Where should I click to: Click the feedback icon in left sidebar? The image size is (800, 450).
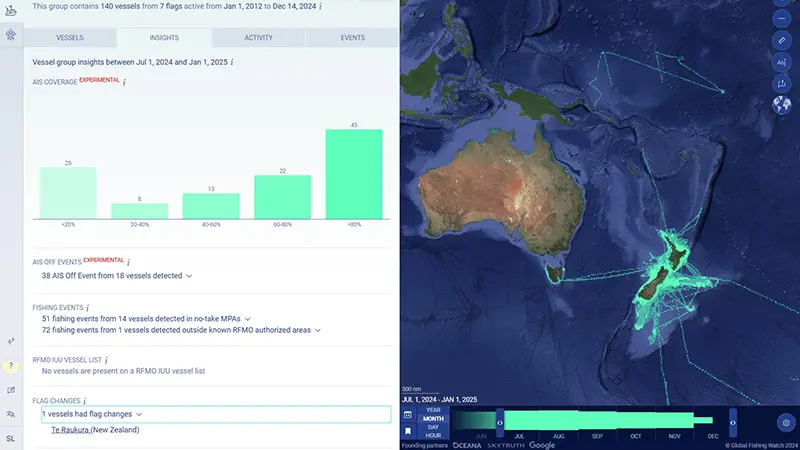click(x=11, y=390)
